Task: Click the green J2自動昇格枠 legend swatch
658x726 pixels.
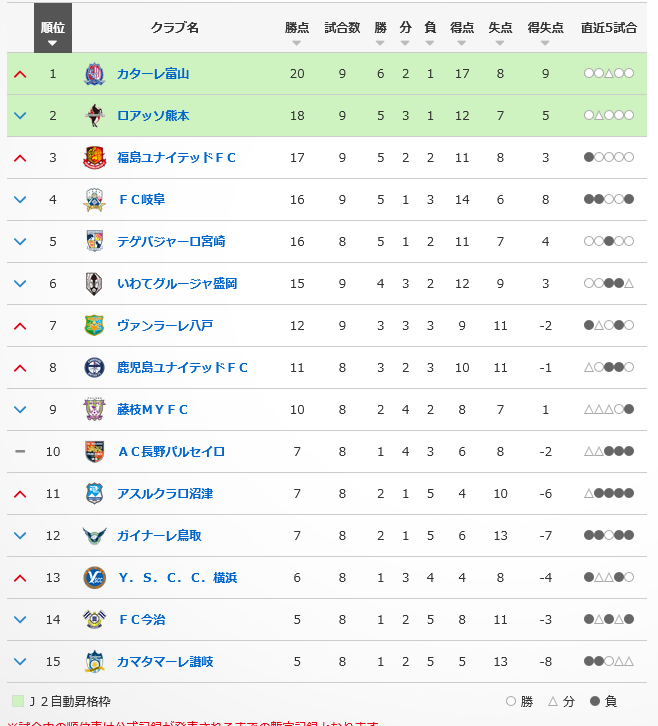Action: (x=18, y=701)
